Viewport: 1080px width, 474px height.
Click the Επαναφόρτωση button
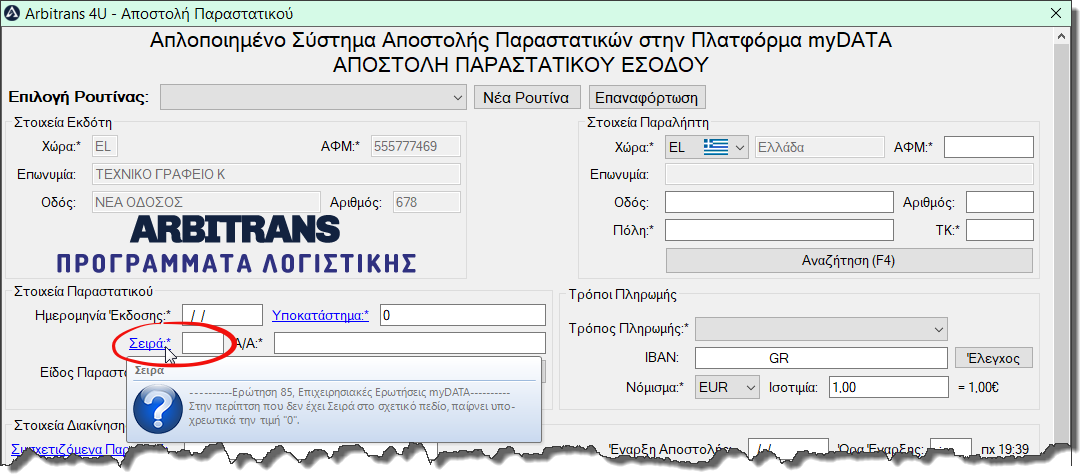pos(647,98)
